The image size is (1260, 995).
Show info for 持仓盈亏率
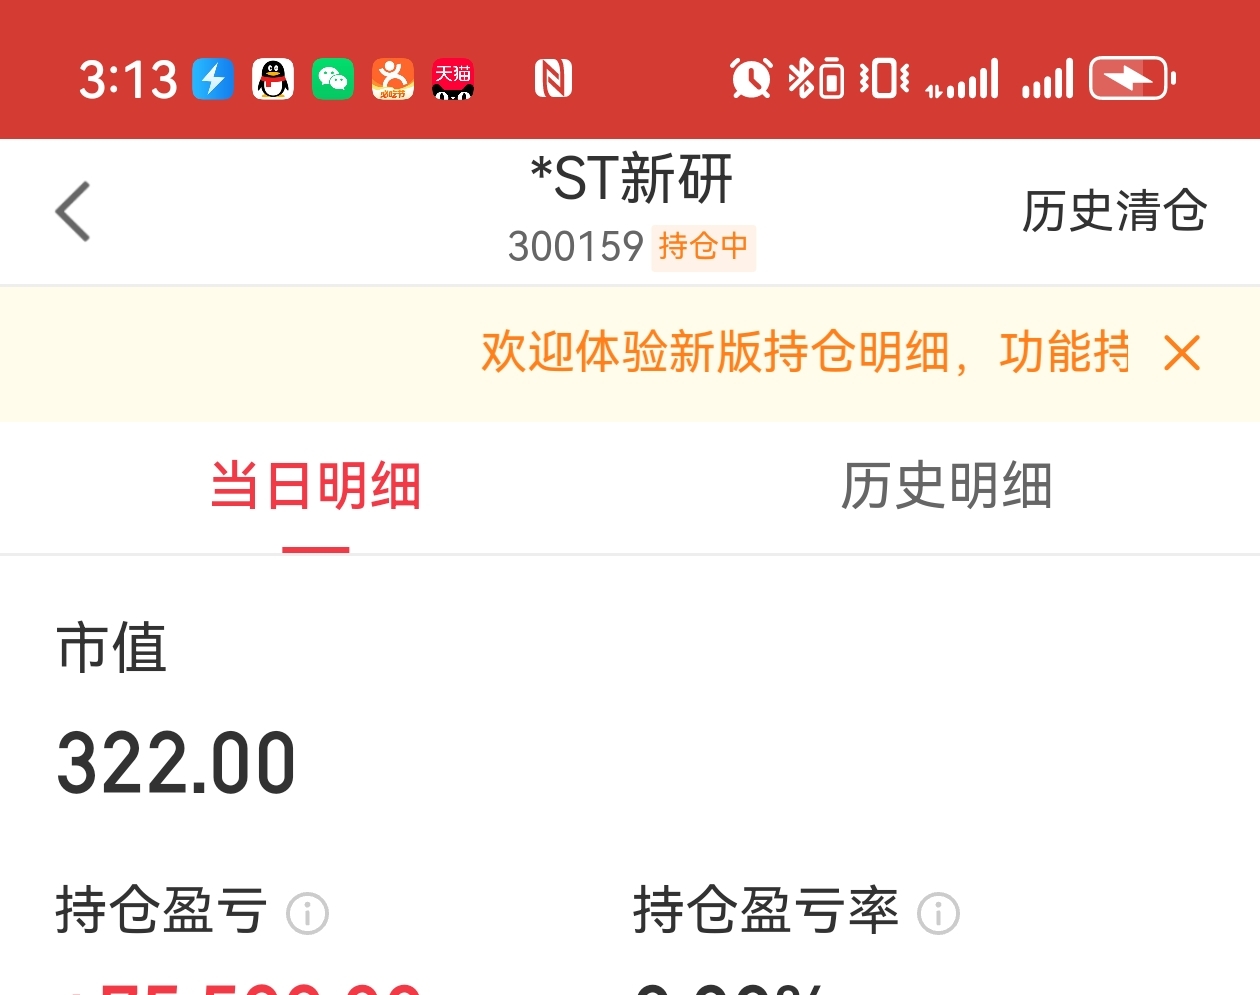tap(938, 913)
